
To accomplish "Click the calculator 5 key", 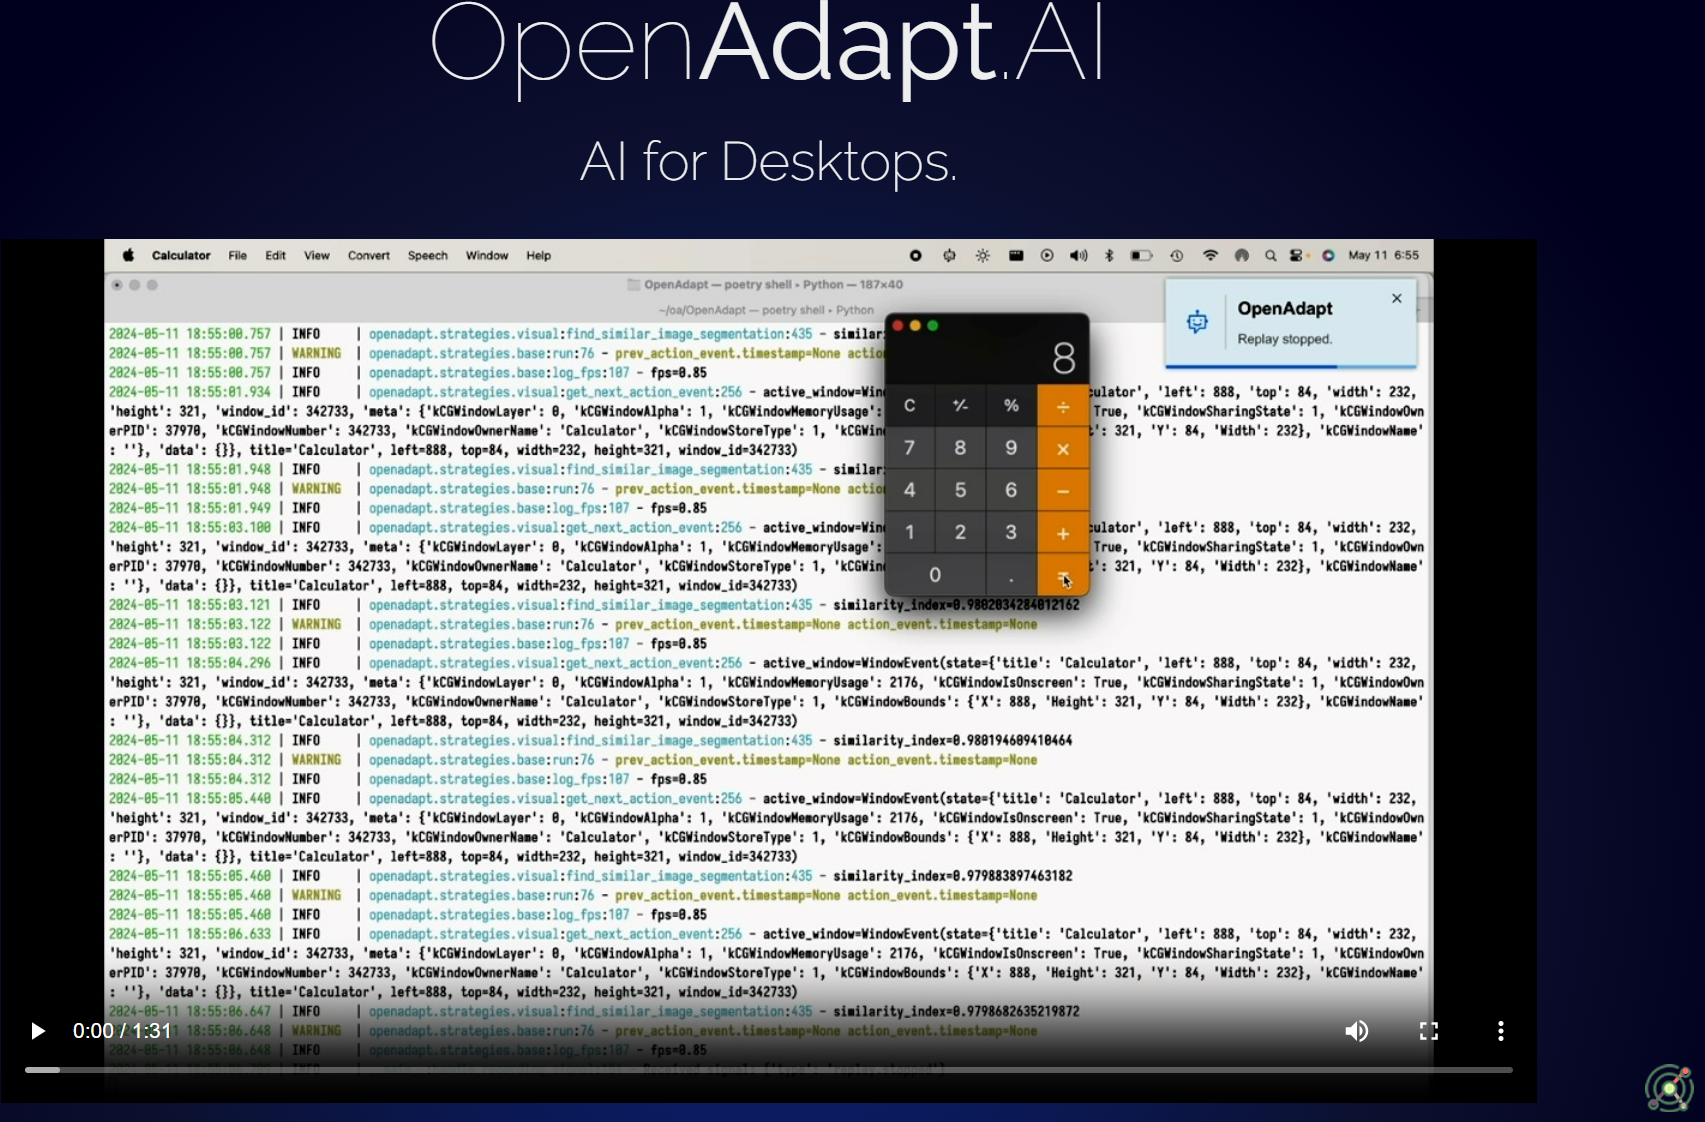I will coord(960,490).
